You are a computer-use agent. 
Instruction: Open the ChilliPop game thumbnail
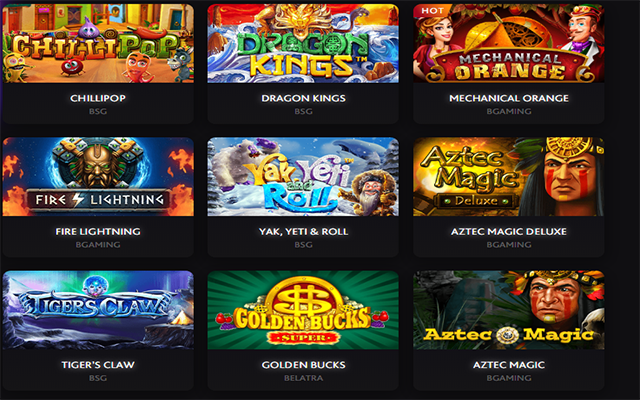coord(98,43)
